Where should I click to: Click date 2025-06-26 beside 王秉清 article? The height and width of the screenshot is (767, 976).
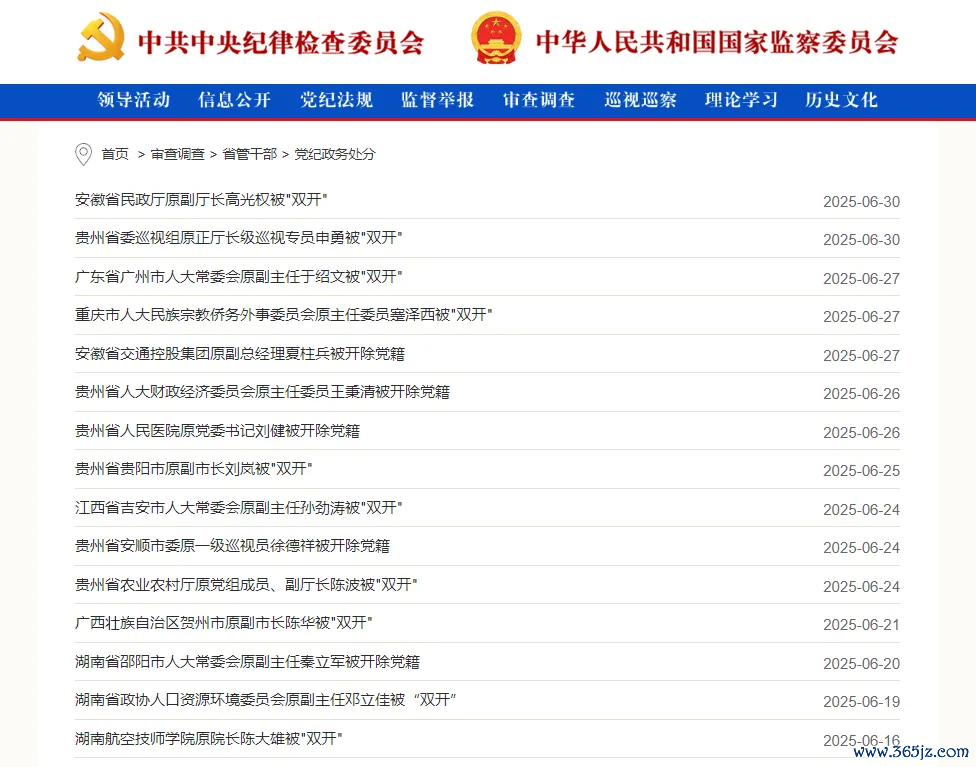point(861,393)
